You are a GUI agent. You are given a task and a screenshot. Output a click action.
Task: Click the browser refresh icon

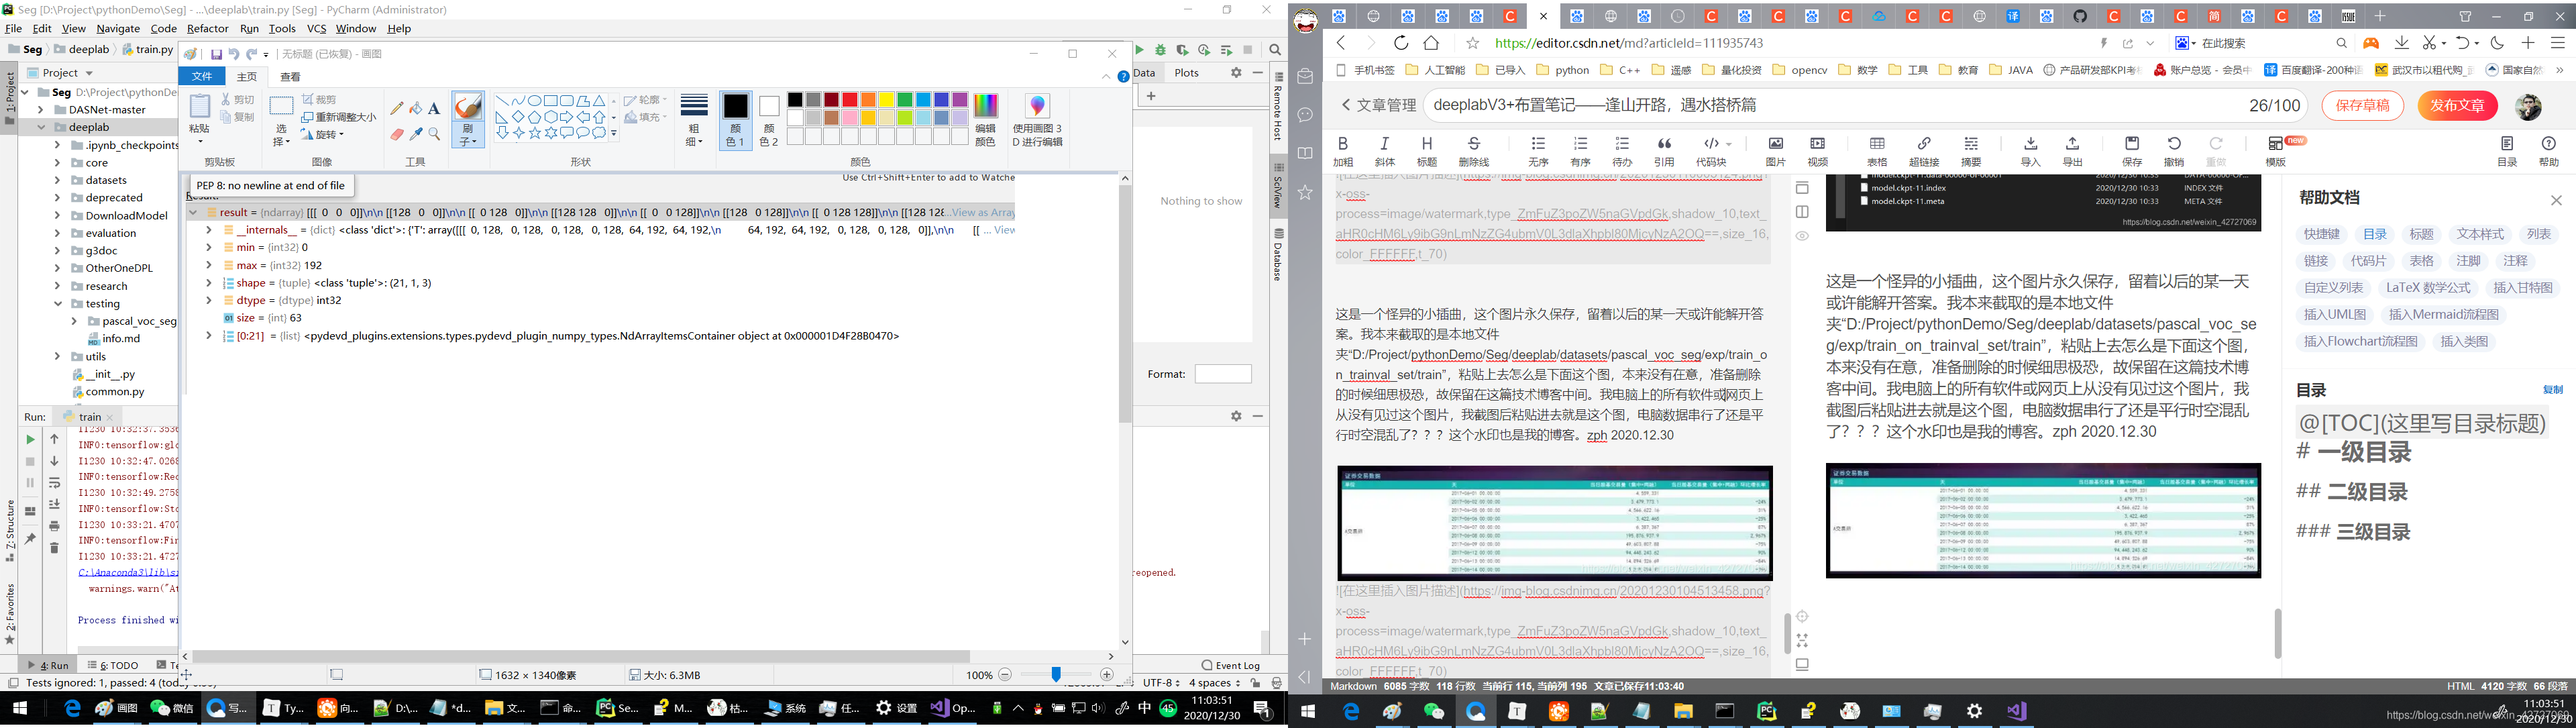click(1401, 43)
